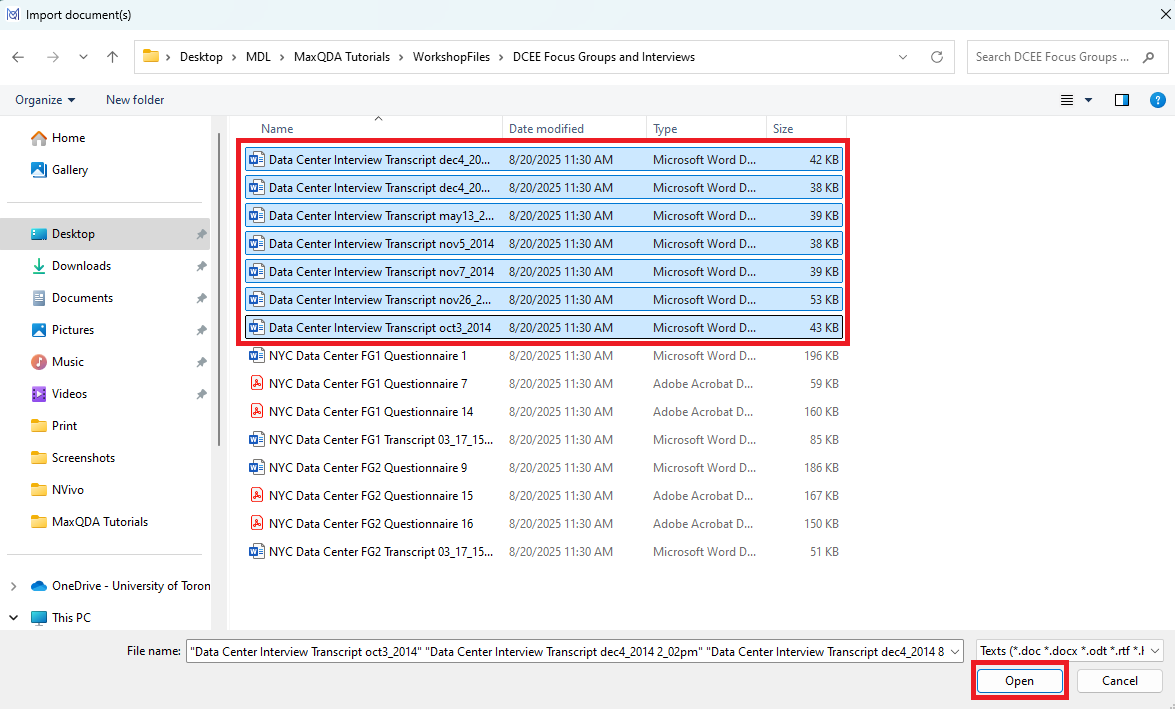Select Data Center Interview Transcript oct3_2014
The height and width of the screenshot is (709, 1175).
pyautogui.click(x=544, y=328)
